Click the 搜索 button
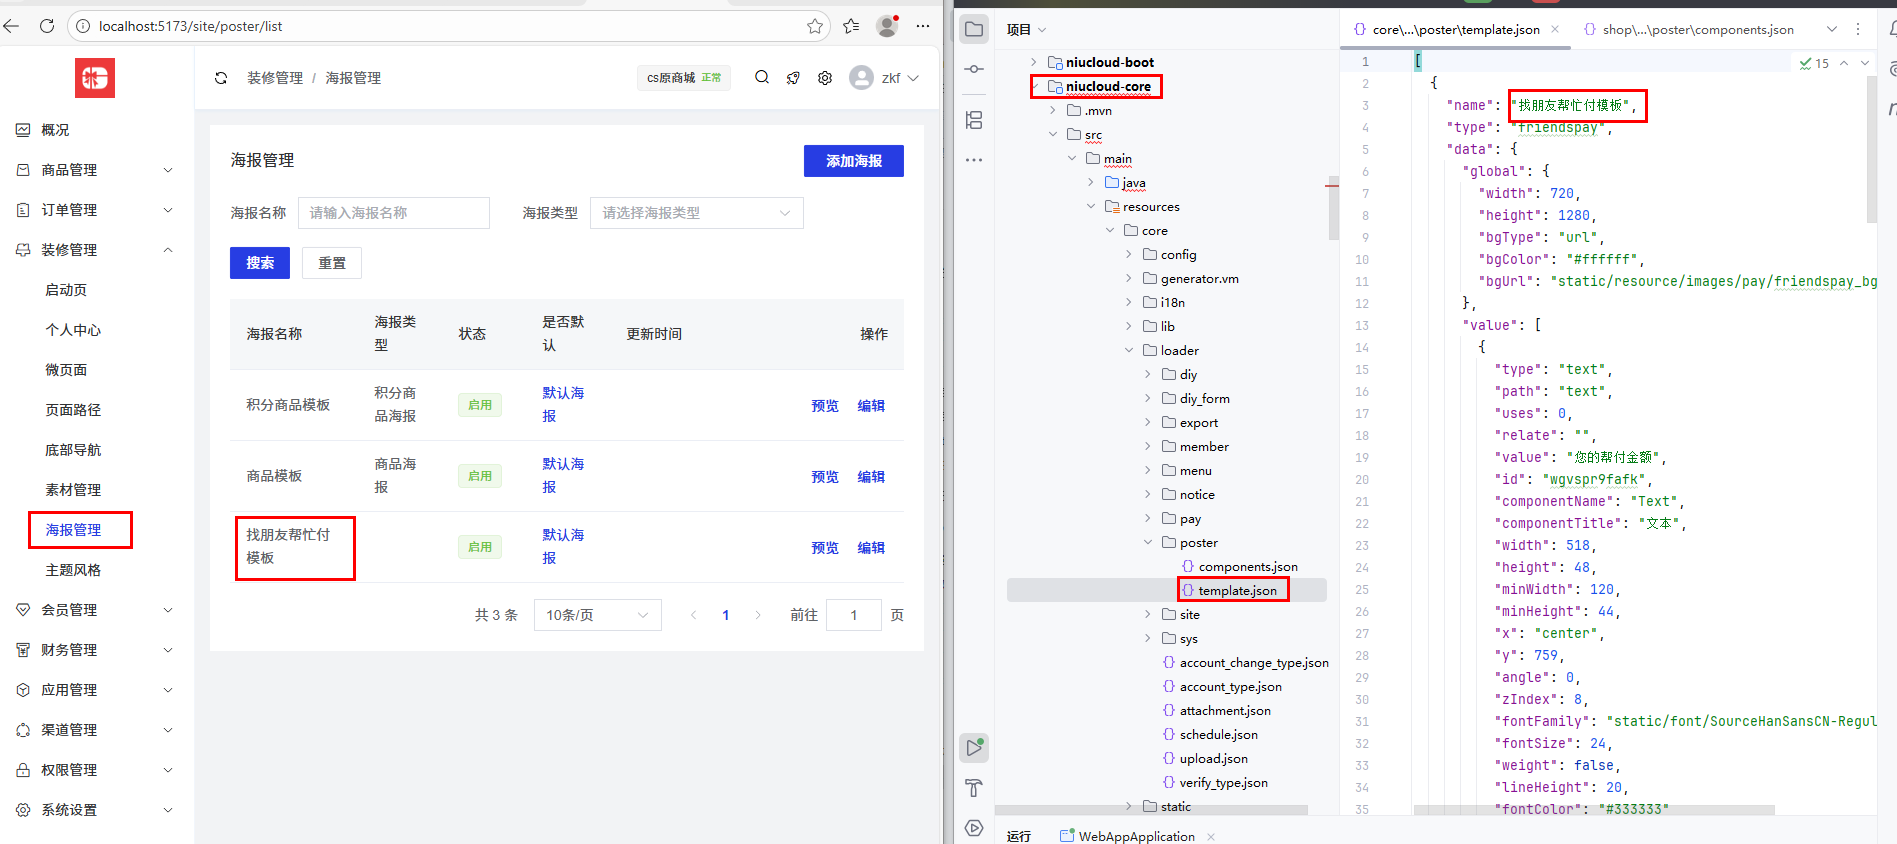1897x844 pixels. click(260, 263)
